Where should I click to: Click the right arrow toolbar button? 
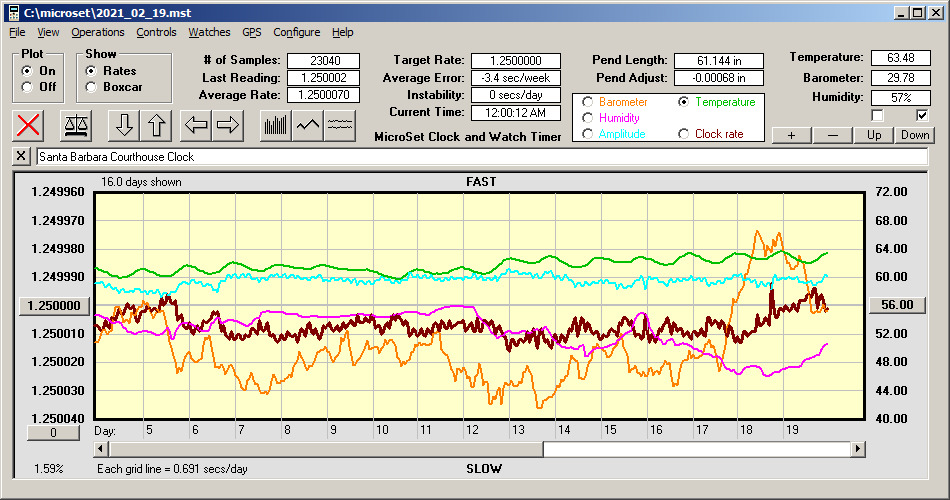point(228,125)
